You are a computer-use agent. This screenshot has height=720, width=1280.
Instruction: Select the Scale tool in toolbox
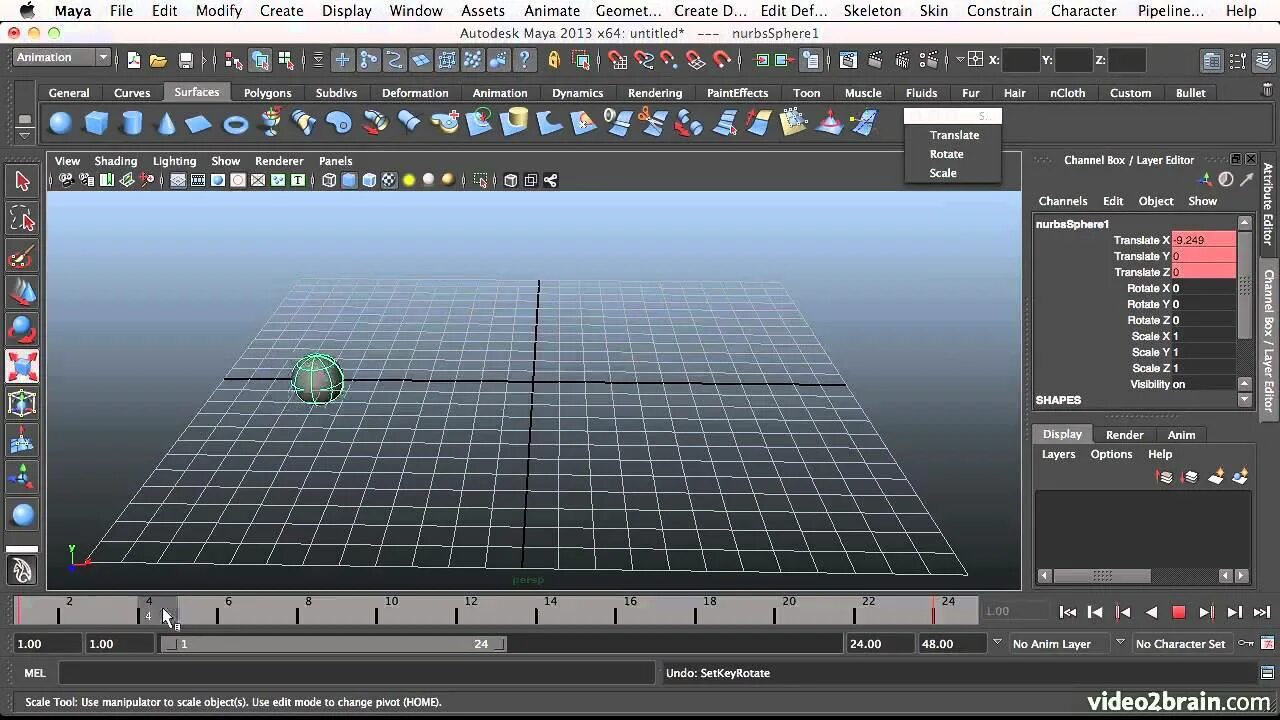click(22, 366)
